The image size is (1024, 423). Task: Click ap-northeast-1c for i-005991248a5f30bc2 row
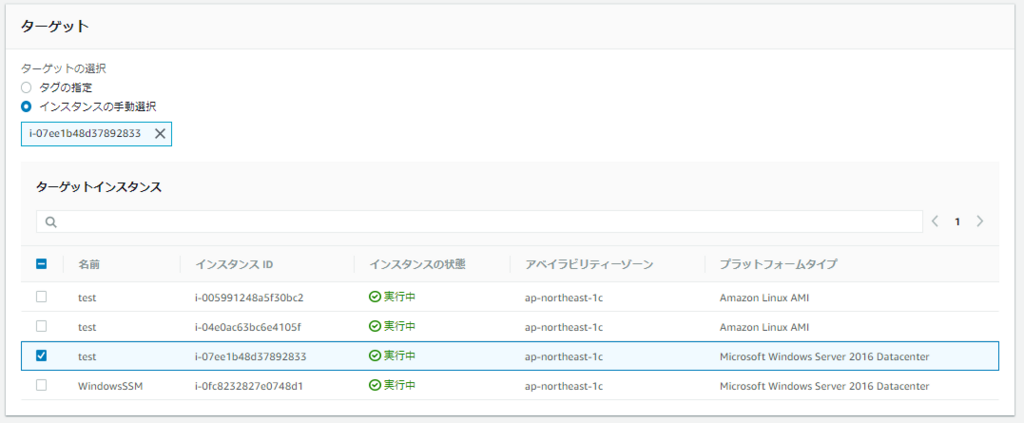(564, 298)
